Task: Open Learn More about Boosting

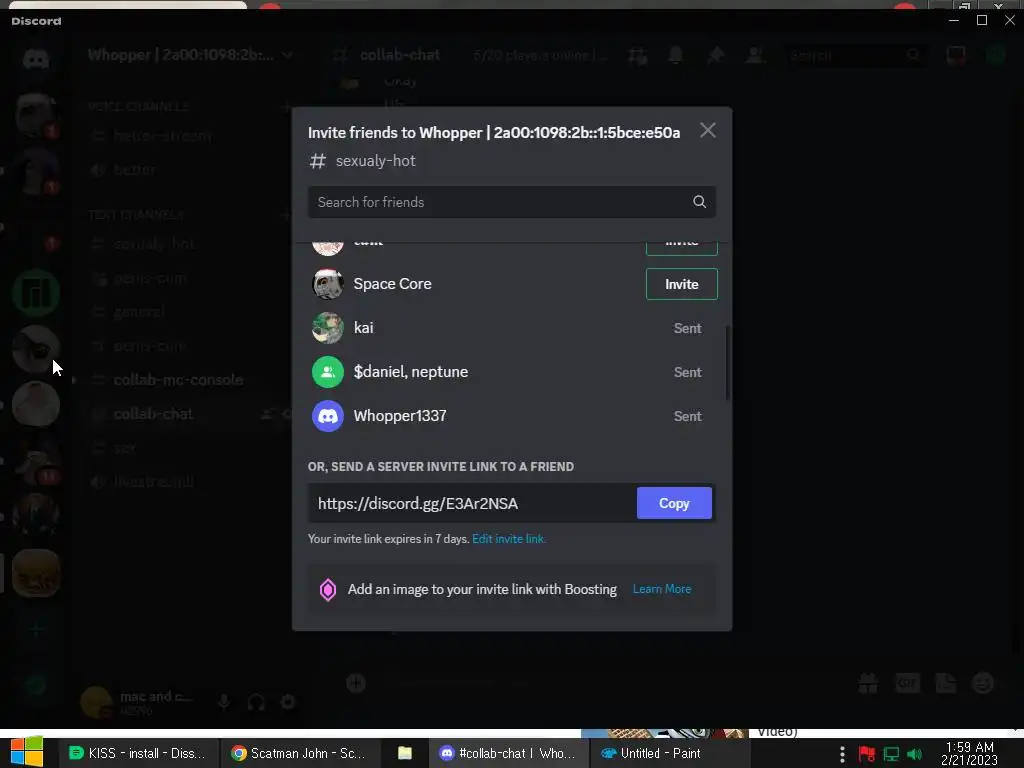Action: (662, 589)
